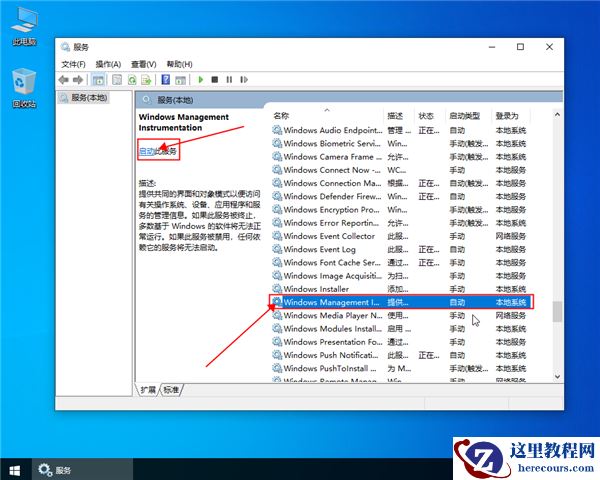This screenshot has width=600, height=480.
Task: Sort by the 启动类型 column header
Action: coord(465,116)
